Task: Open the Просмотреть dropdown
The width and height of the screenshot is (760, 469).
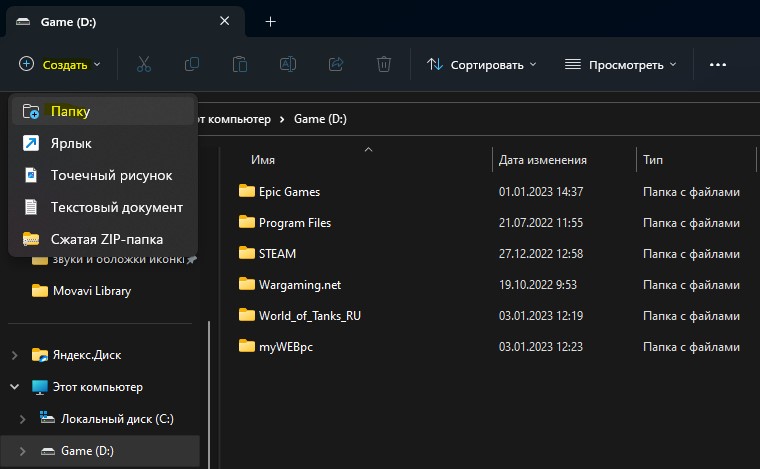Action: click(x=620, y=64)
